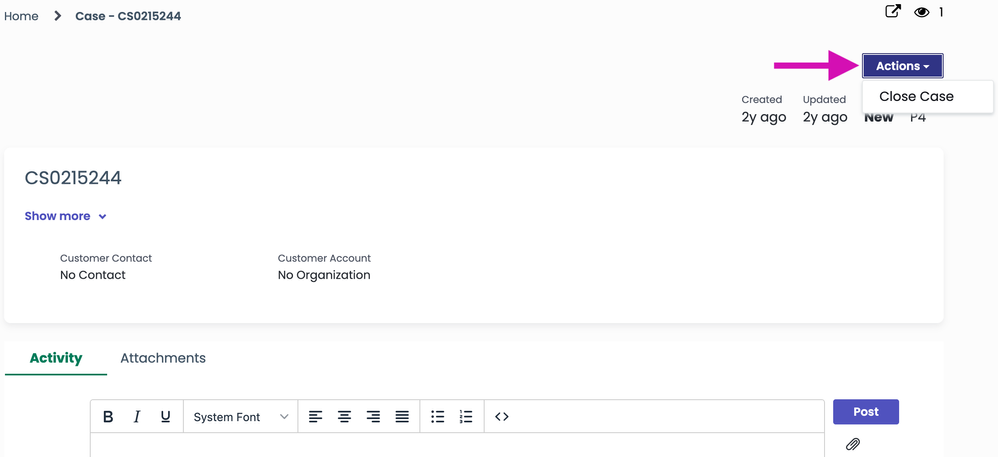Insert a numbered list

466,417
